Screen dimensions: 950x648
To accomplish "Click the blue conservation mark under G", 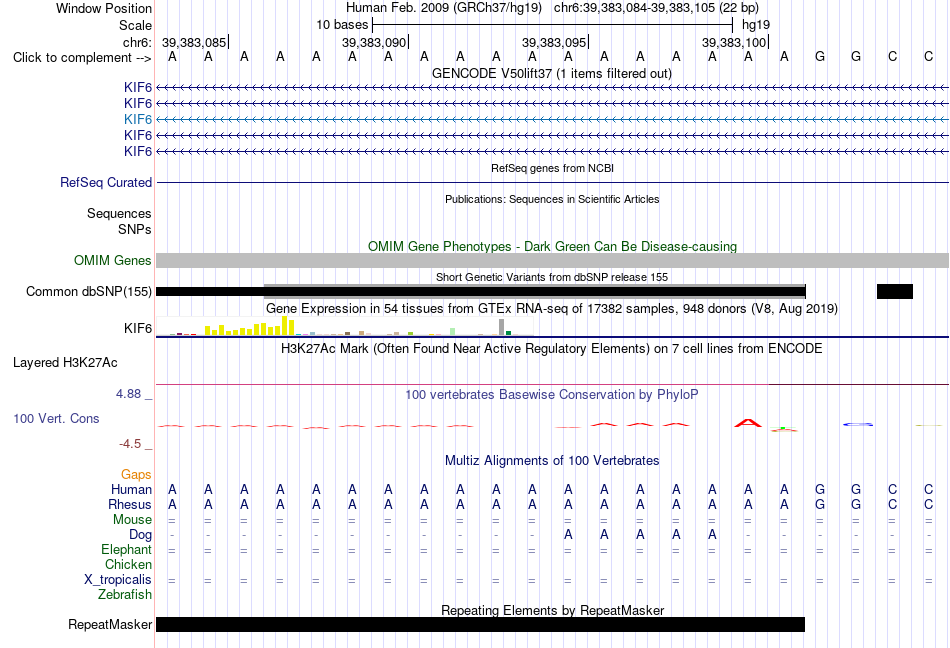I will (x=858, y=425).
